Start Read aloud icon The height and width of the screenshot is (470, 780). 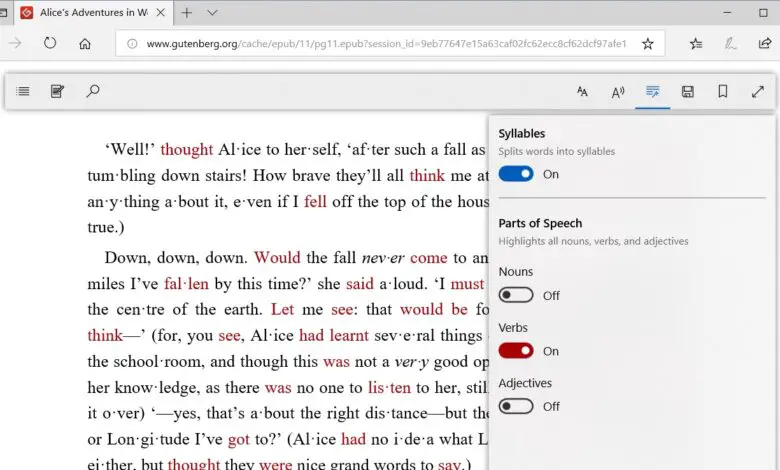617,92
